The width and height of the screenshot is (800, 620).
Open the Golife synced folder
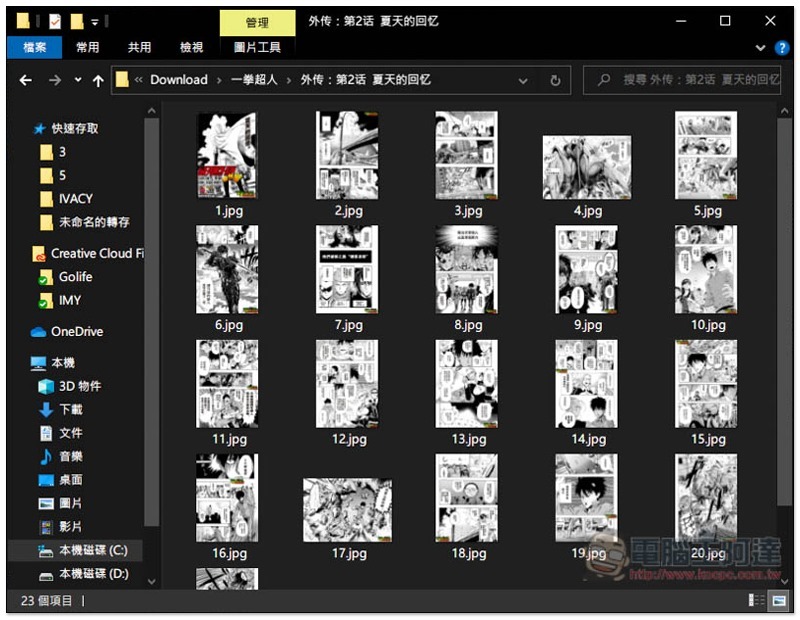click(x=76, y=277)
